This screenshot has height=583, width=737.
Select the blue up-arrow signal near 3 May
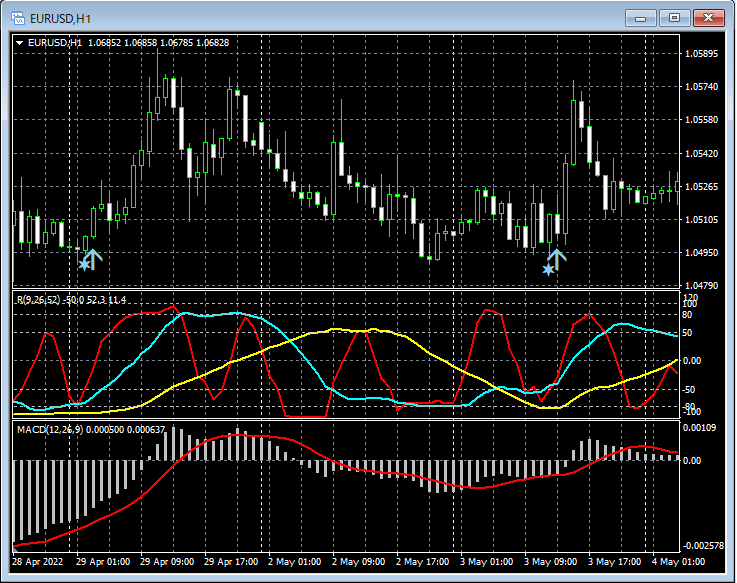tap(556, 259)
